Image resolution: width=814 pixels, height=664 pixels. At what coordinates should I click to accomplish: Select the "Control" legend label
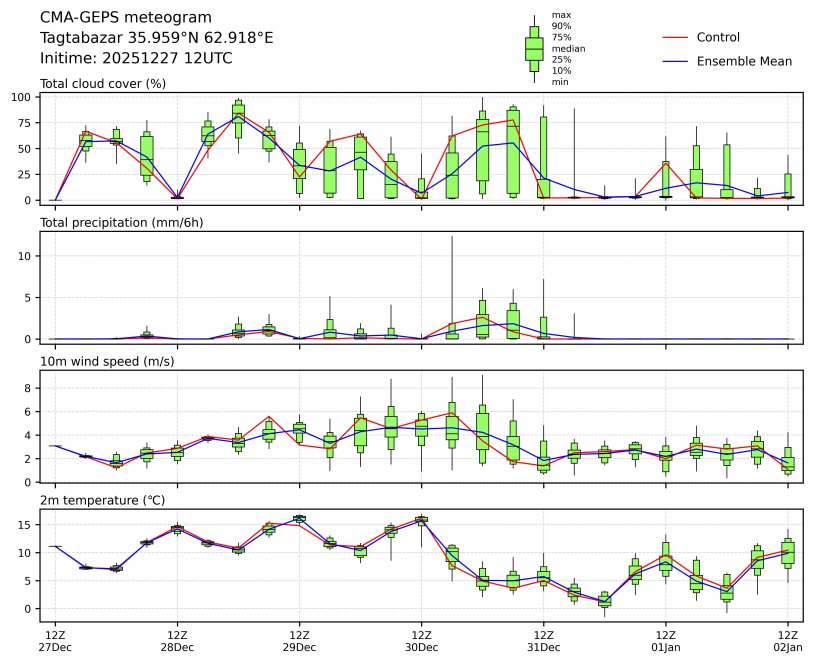point(718,38)
